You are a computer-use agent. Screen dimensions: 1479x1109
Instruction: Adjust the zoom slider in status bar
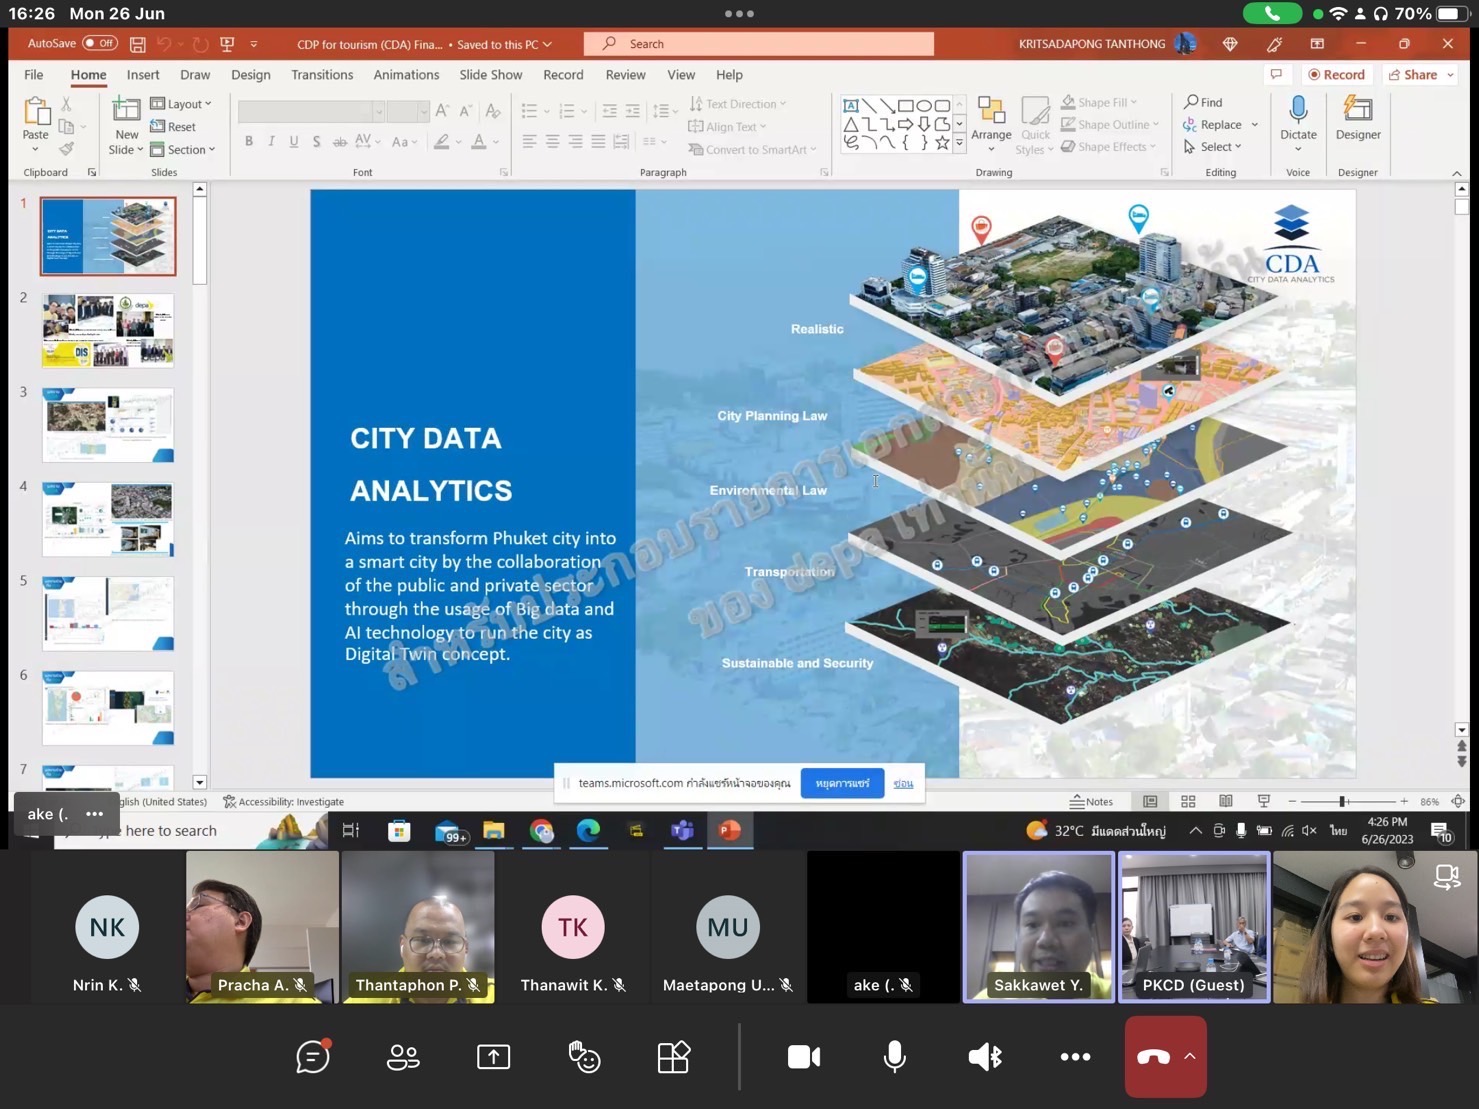coord(1343,802)
